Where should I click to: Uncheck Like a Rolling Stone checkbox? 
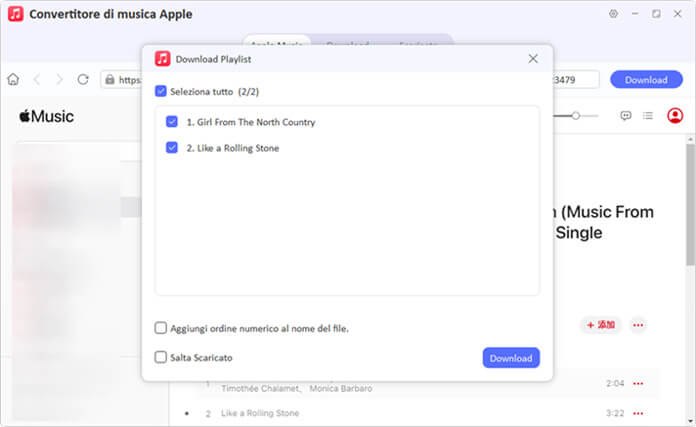click(172, 147)
